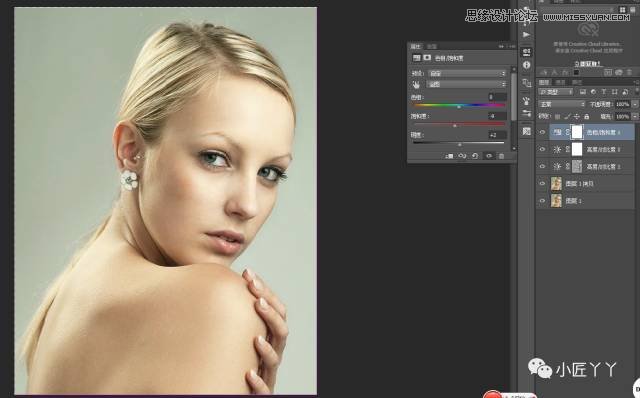Viewport: 640px width, 398px height.
Task: Open the color range (Master) dropdown
Action: pos(467,84)
